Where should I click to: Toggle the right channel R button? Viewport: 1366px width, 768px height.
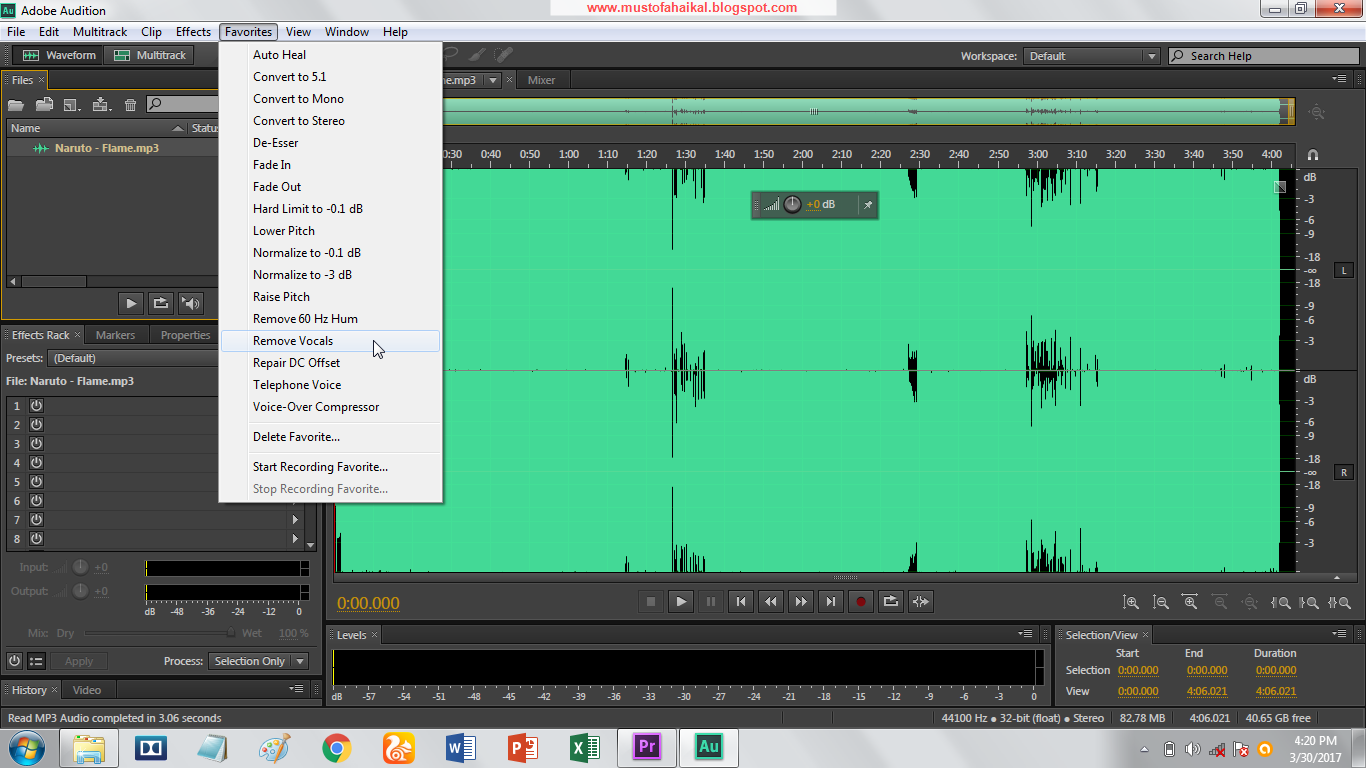[1345, 472]
